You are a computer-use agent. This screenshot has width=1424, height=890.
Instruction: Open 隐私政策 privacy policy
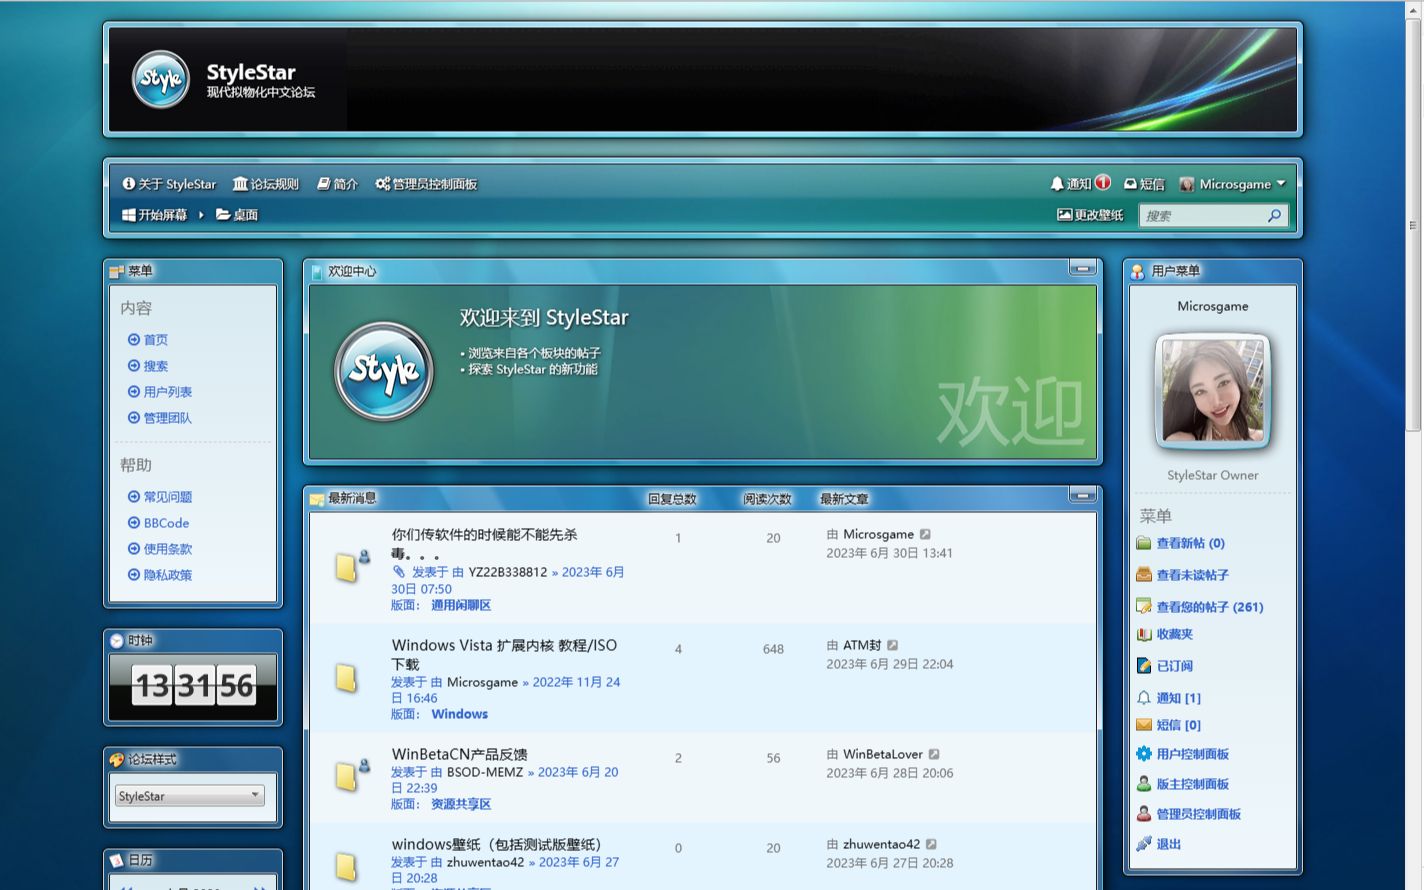[160, 575]
